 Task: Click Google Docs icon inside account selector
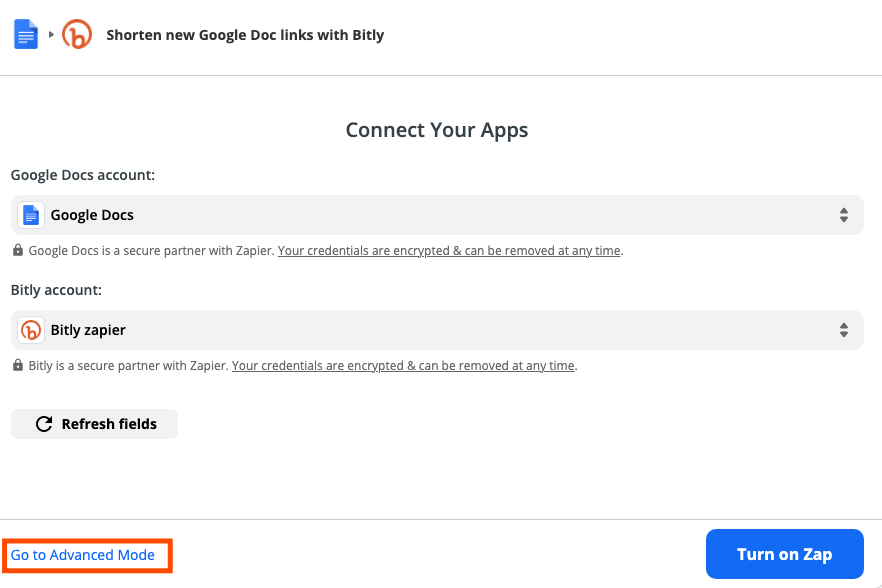tap(31, 215)
